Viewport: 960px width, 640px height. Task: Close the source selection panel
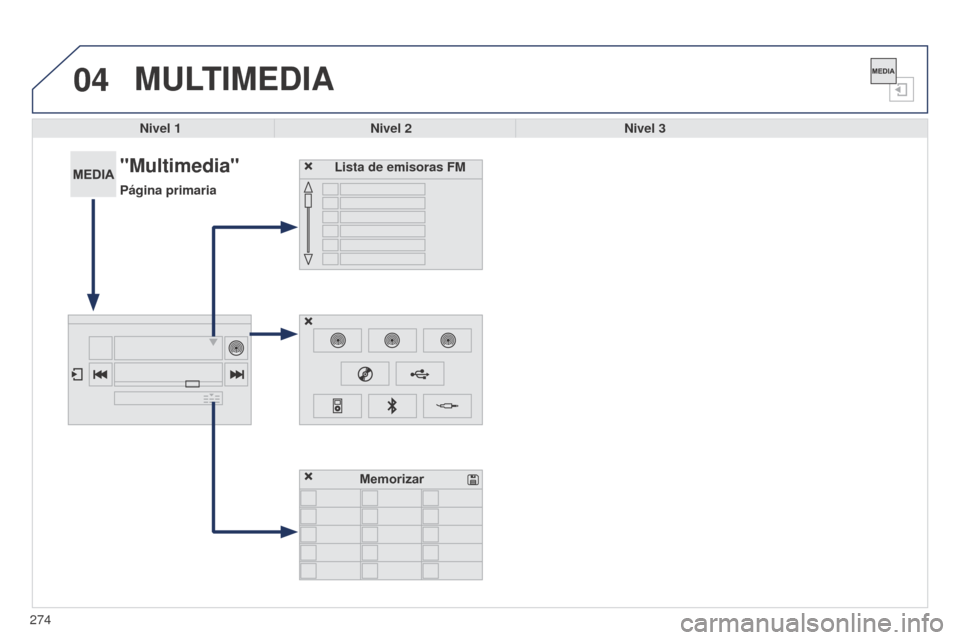point(309,321)
